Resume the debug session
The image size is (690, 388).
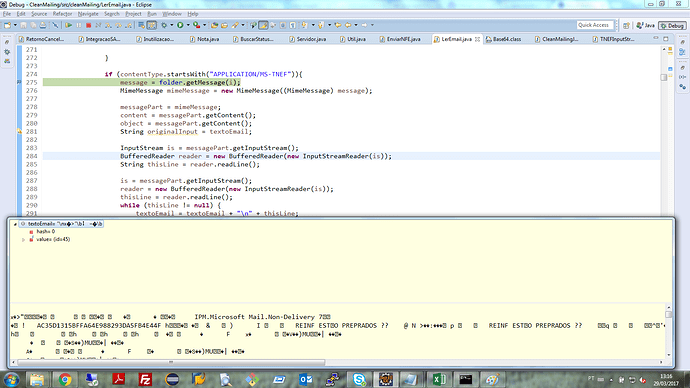point(69,25)
